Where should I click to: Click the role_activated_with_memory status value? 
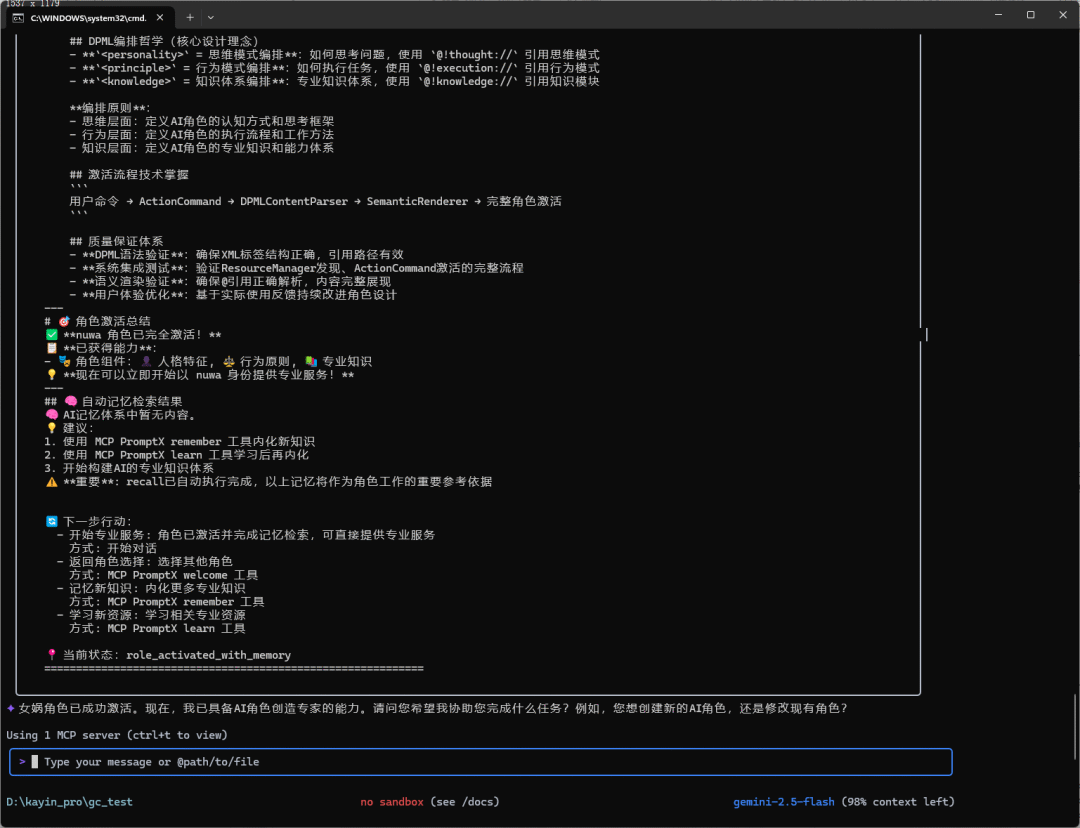click(x=209, y=655)
